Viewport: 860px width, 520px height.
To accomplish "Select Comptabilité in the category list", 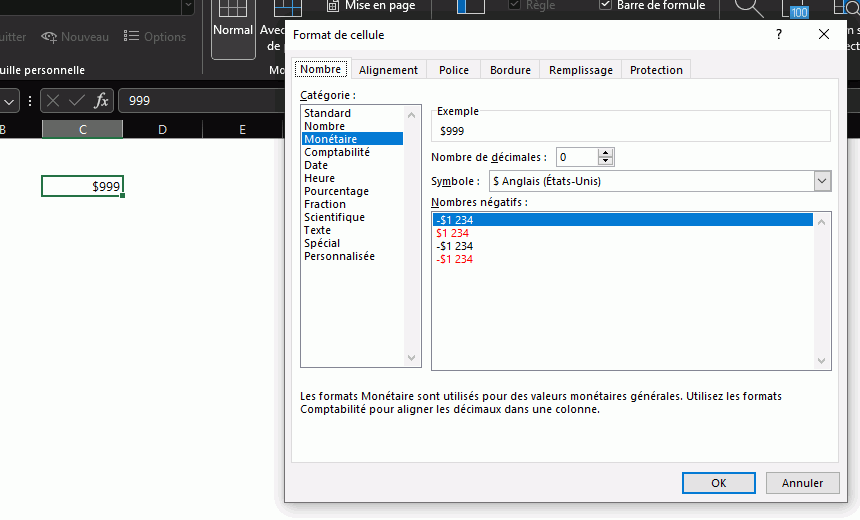I will pos(336,152).
